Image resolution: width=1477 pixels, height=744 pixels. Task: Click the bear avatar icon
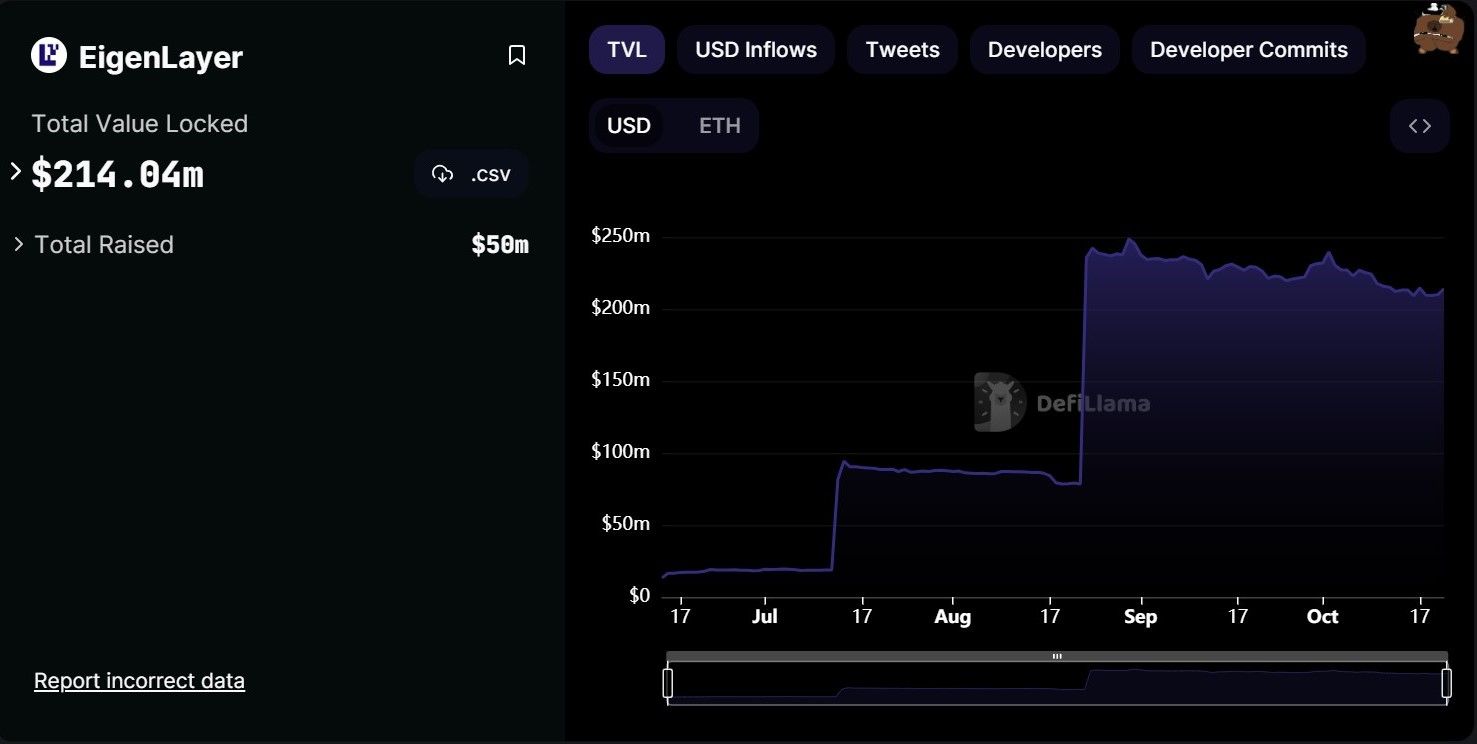[x=1437, y=29]
